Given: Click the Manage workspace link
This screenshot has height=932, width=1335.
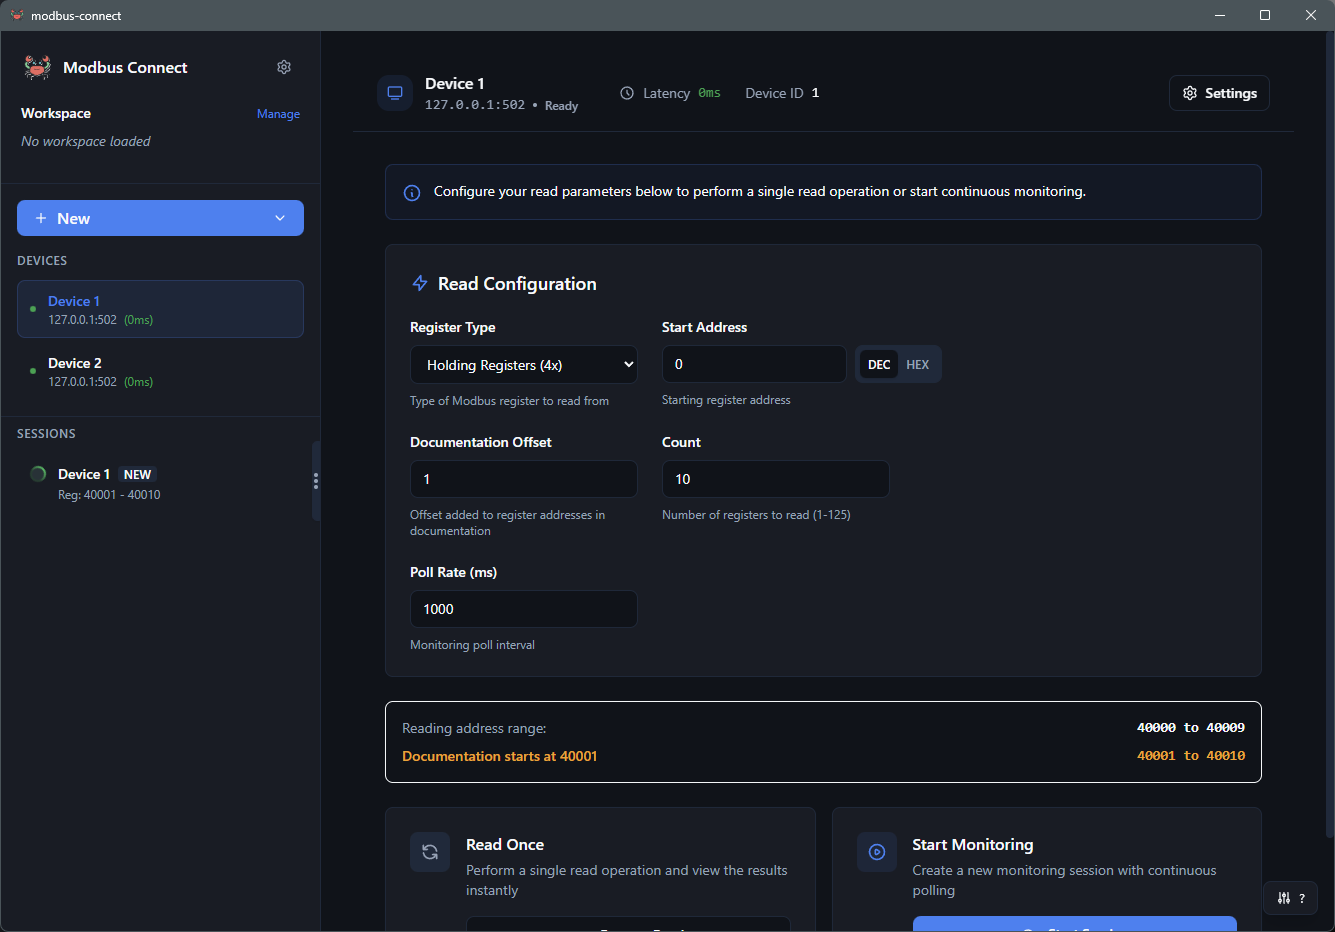Looking at the screenshot, I should pyautogui.click(x=278, y=114).
